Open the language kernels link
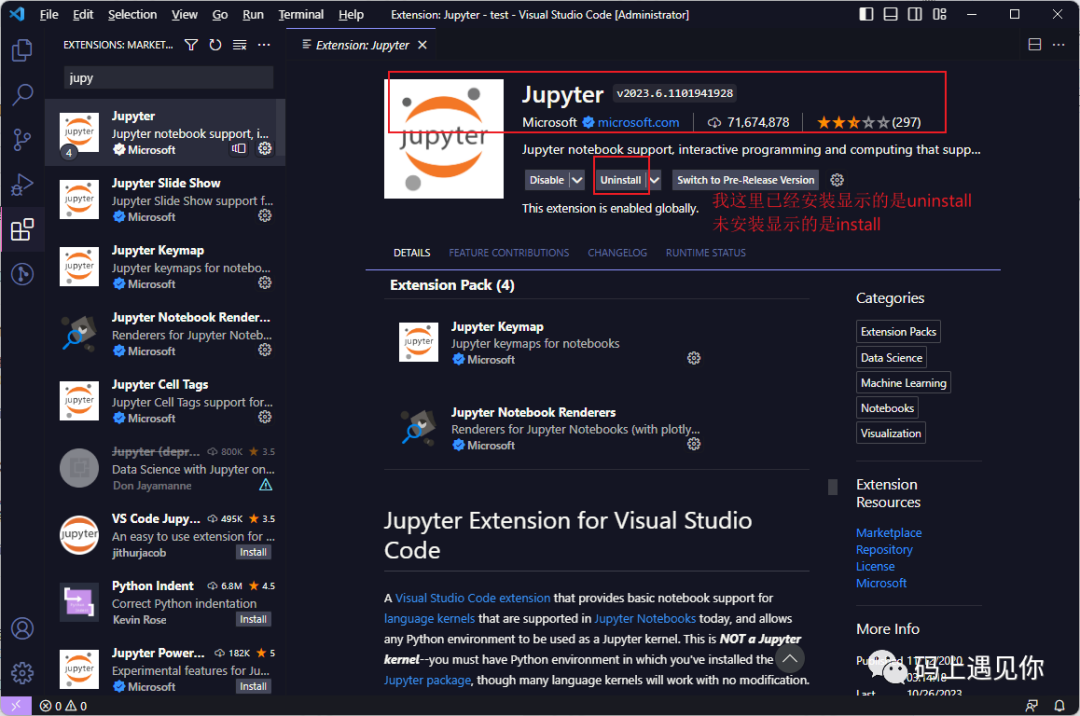Image resolution: width=1080 pixels, height=716 pixels. 429,618
